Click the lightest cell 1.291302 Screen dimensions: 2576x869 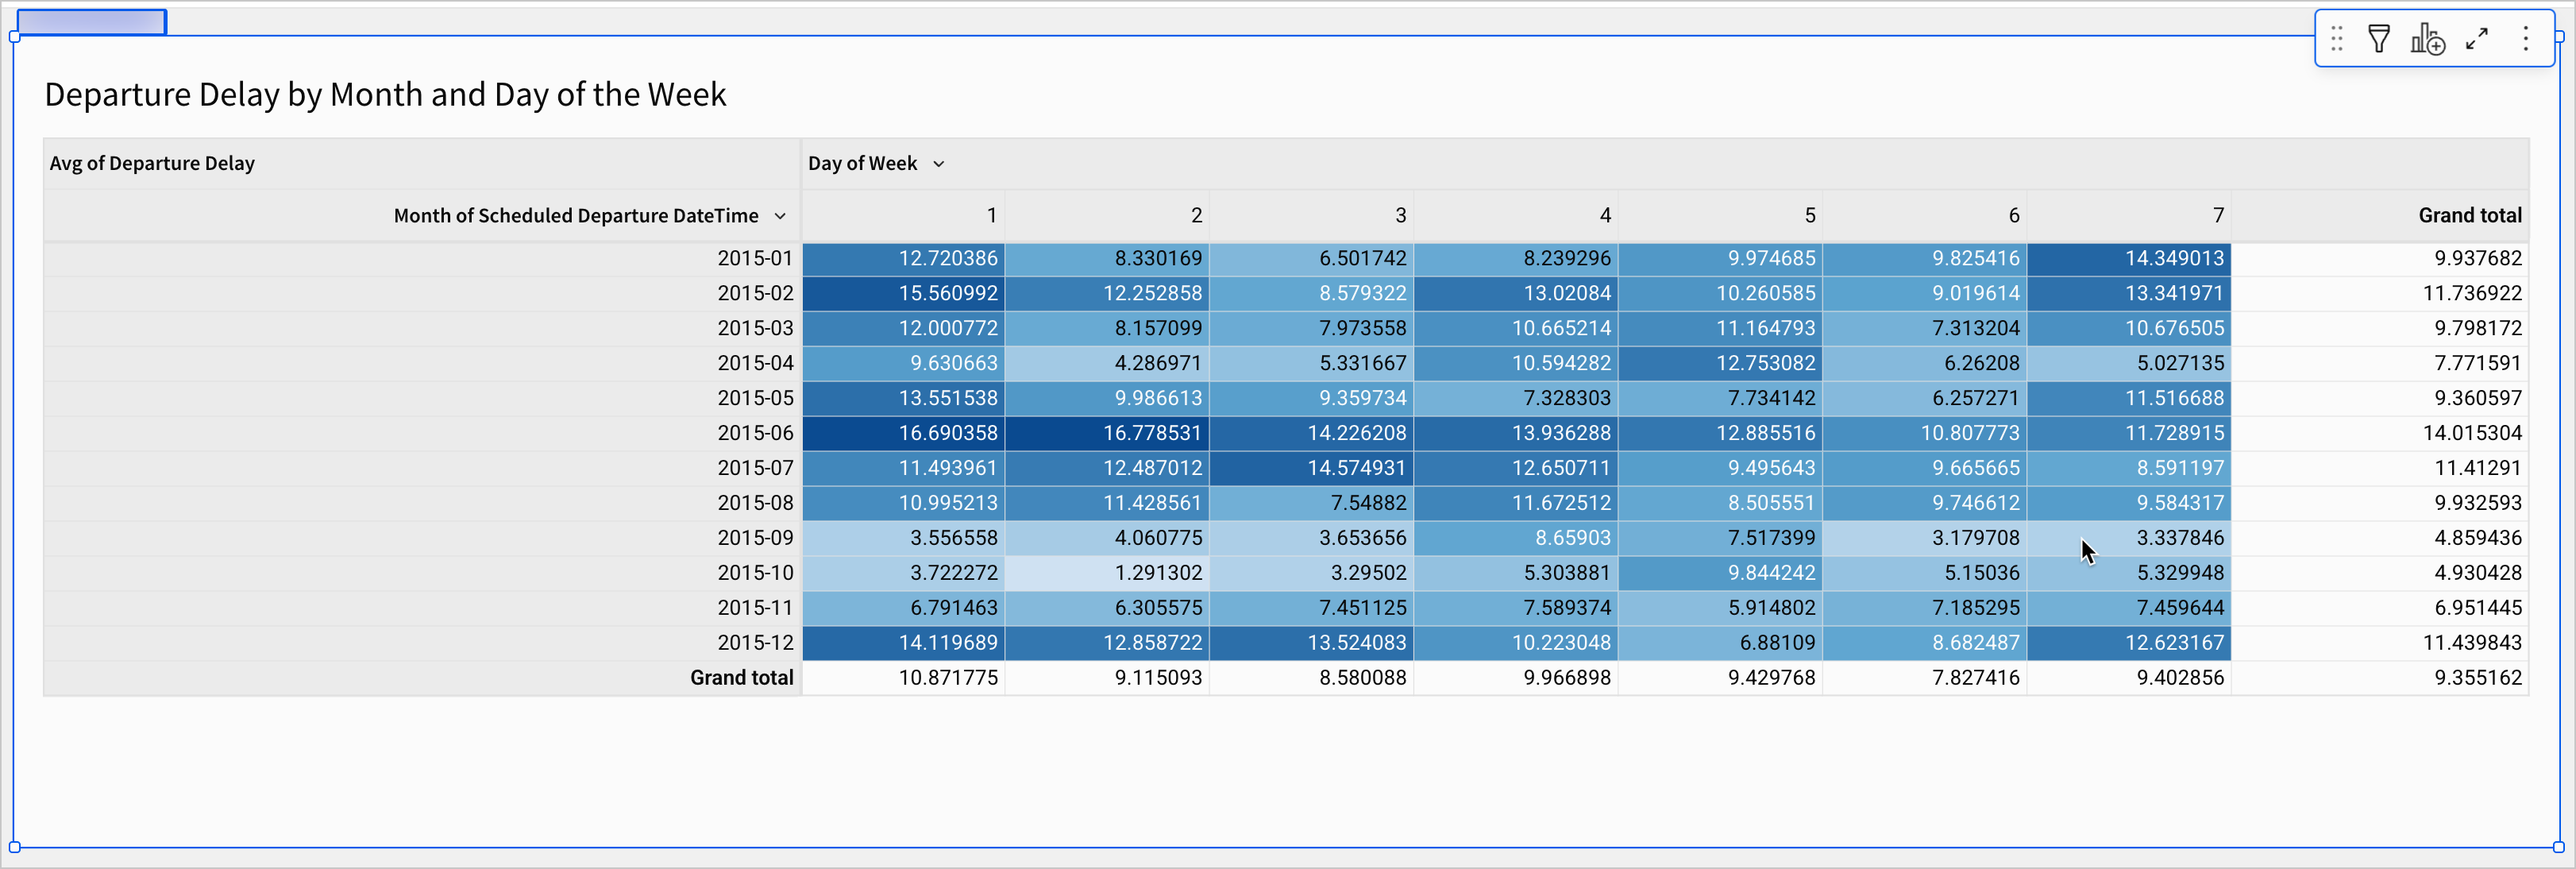(x=1158, y=573)
